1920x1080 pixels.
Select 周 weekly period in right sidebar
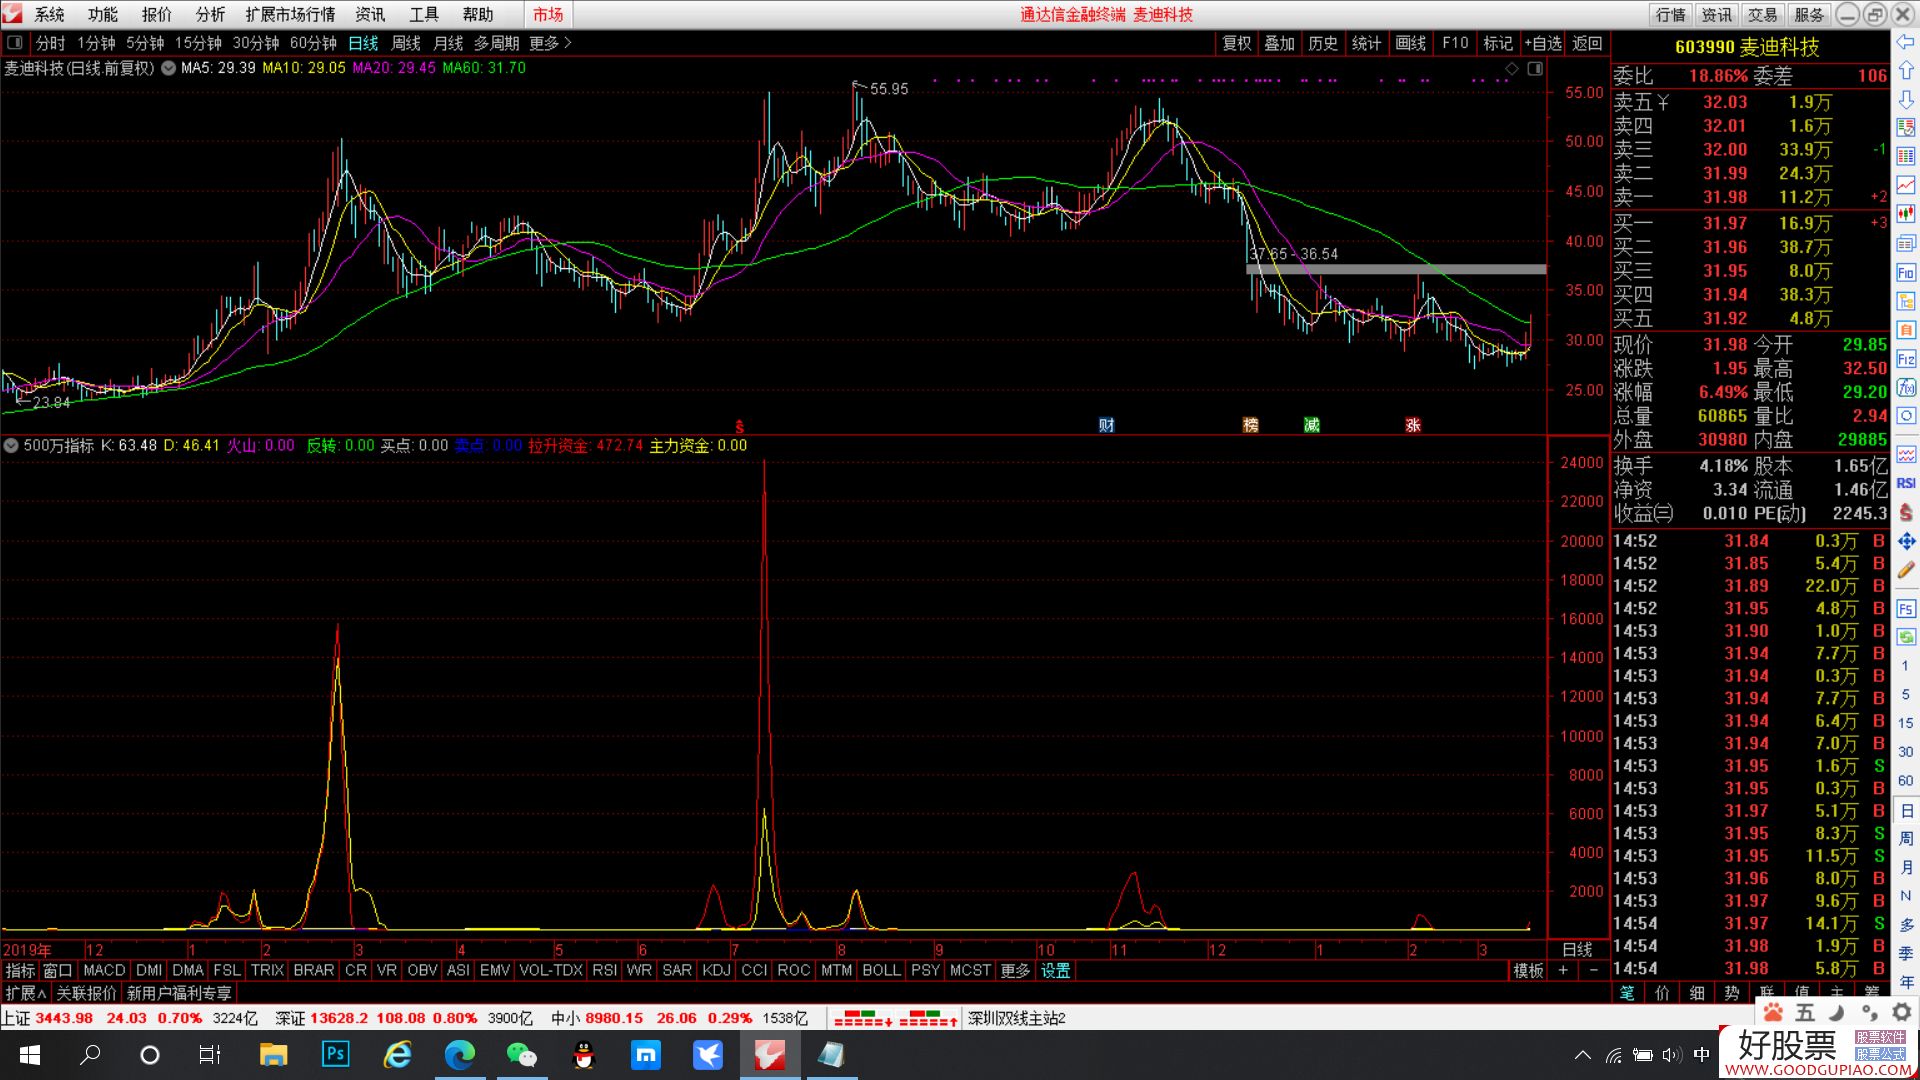pos(1906,838)
